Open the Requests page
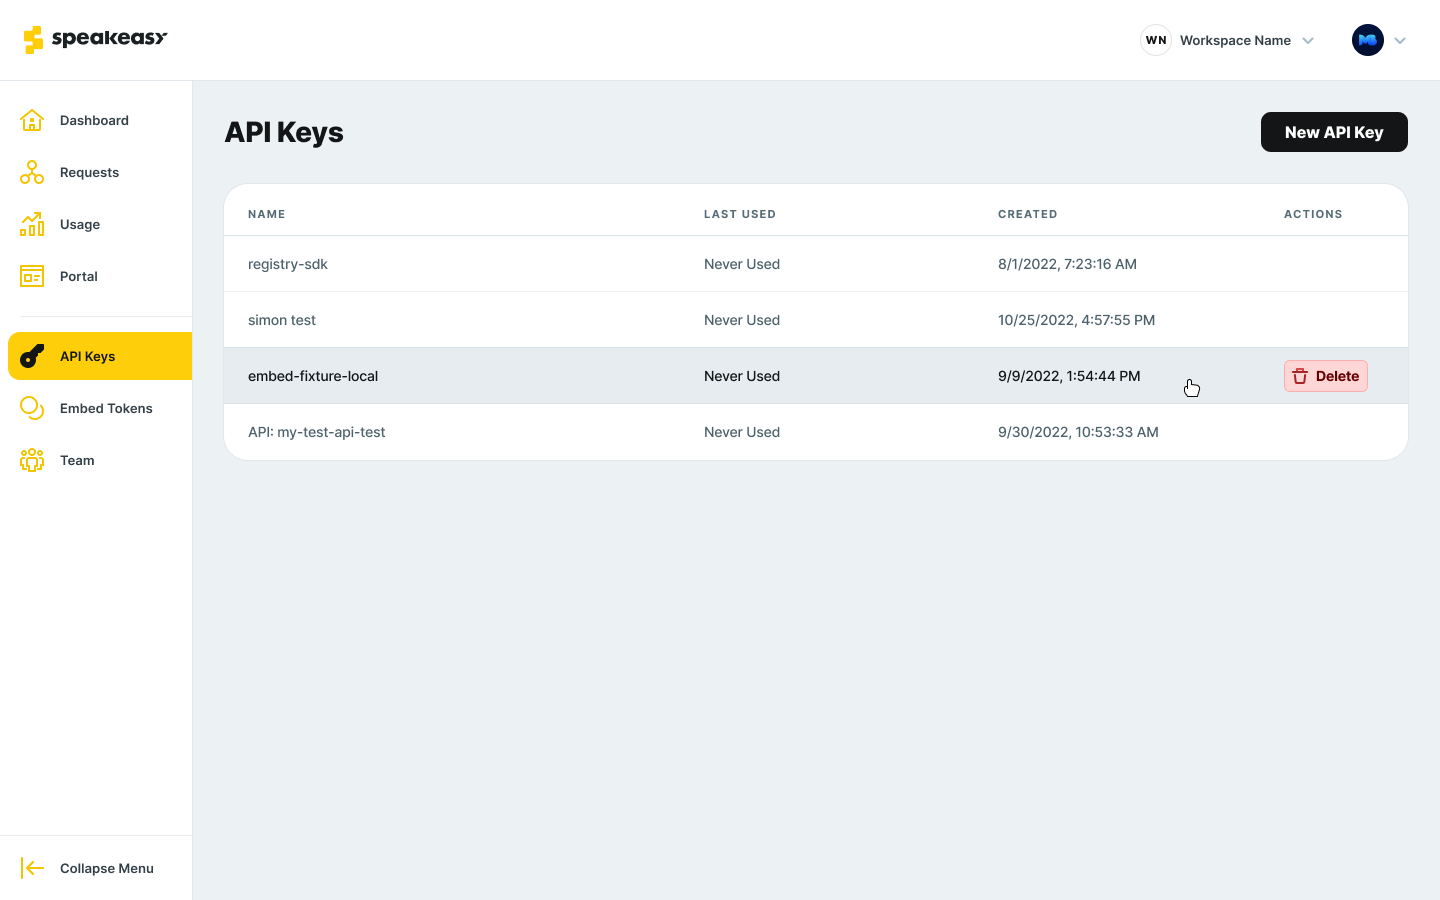This screenshot has height=900, width=1440. pos(89,172)
